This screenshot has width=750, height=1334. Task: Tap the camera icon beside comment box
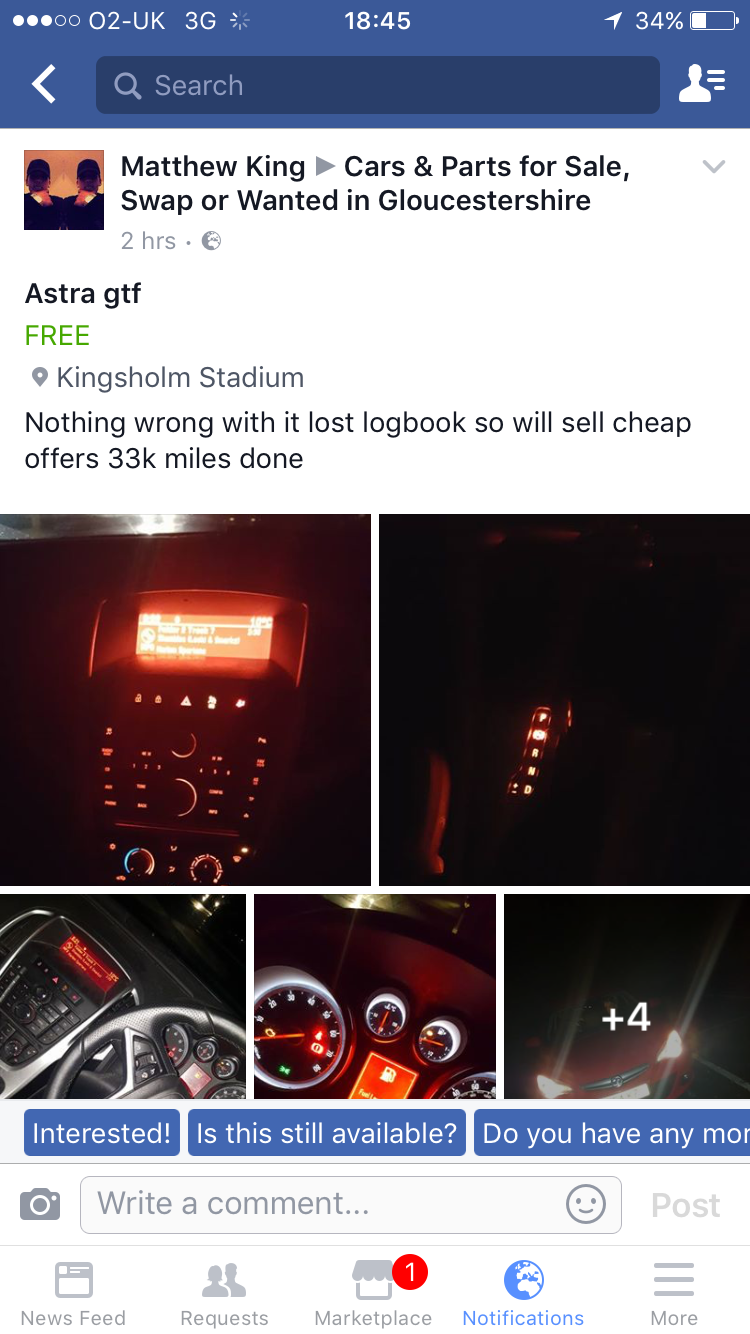[40, 1204]
